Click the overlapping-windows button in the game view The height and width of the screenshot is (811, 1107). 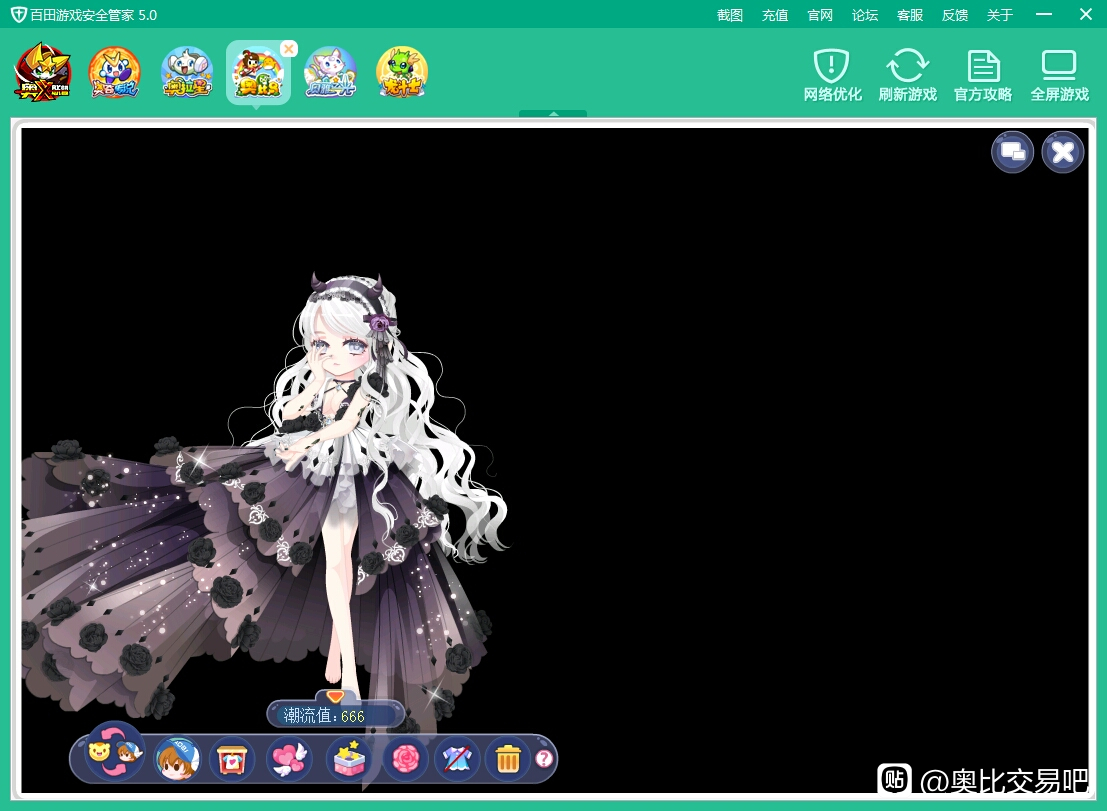1012,152
